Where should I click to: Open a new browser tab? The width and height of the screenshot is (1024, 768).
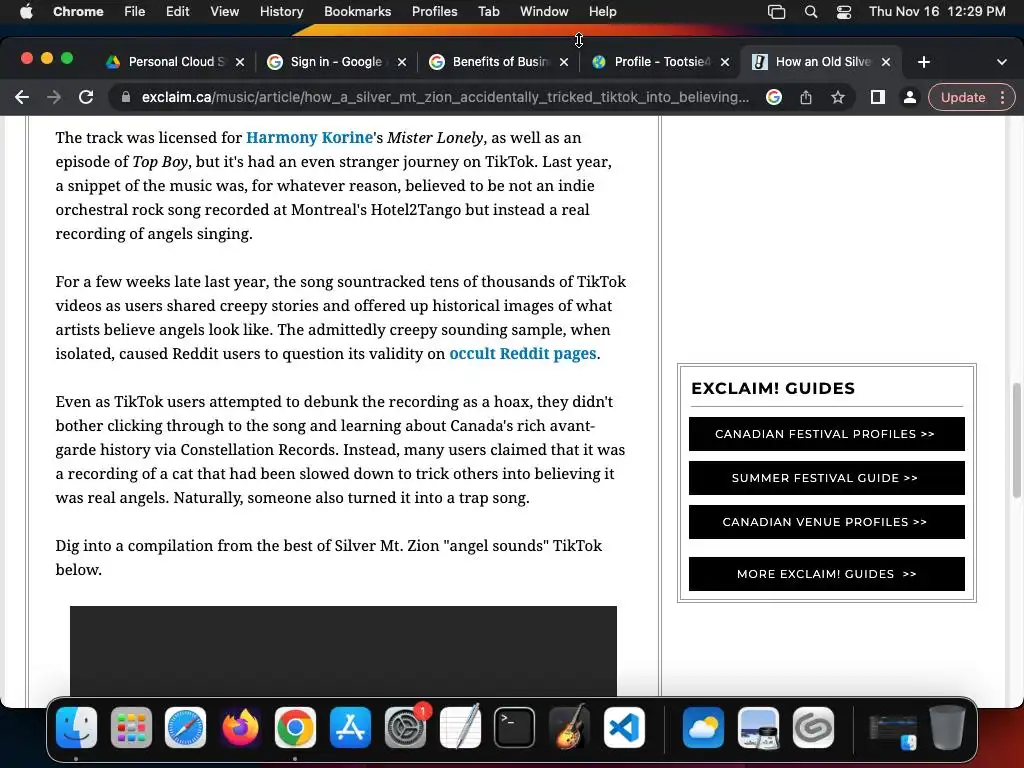[923, 62]
